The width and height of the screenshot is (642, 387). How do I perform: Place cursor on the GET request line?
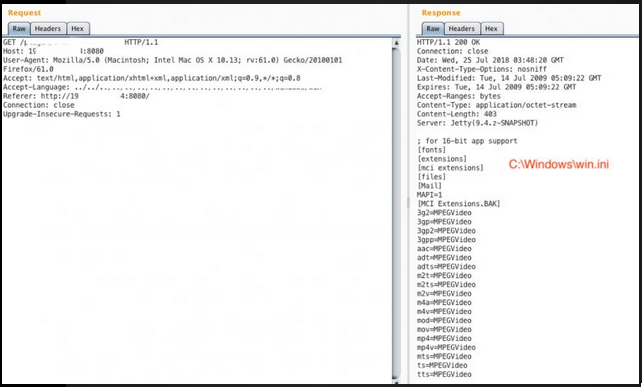pyautogui.click(x=81, y=42)
